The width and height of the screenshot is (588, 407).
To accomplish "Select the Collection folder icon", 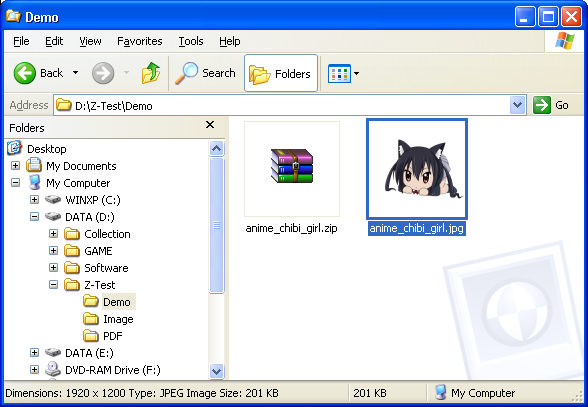I will (x=72, y=234).
